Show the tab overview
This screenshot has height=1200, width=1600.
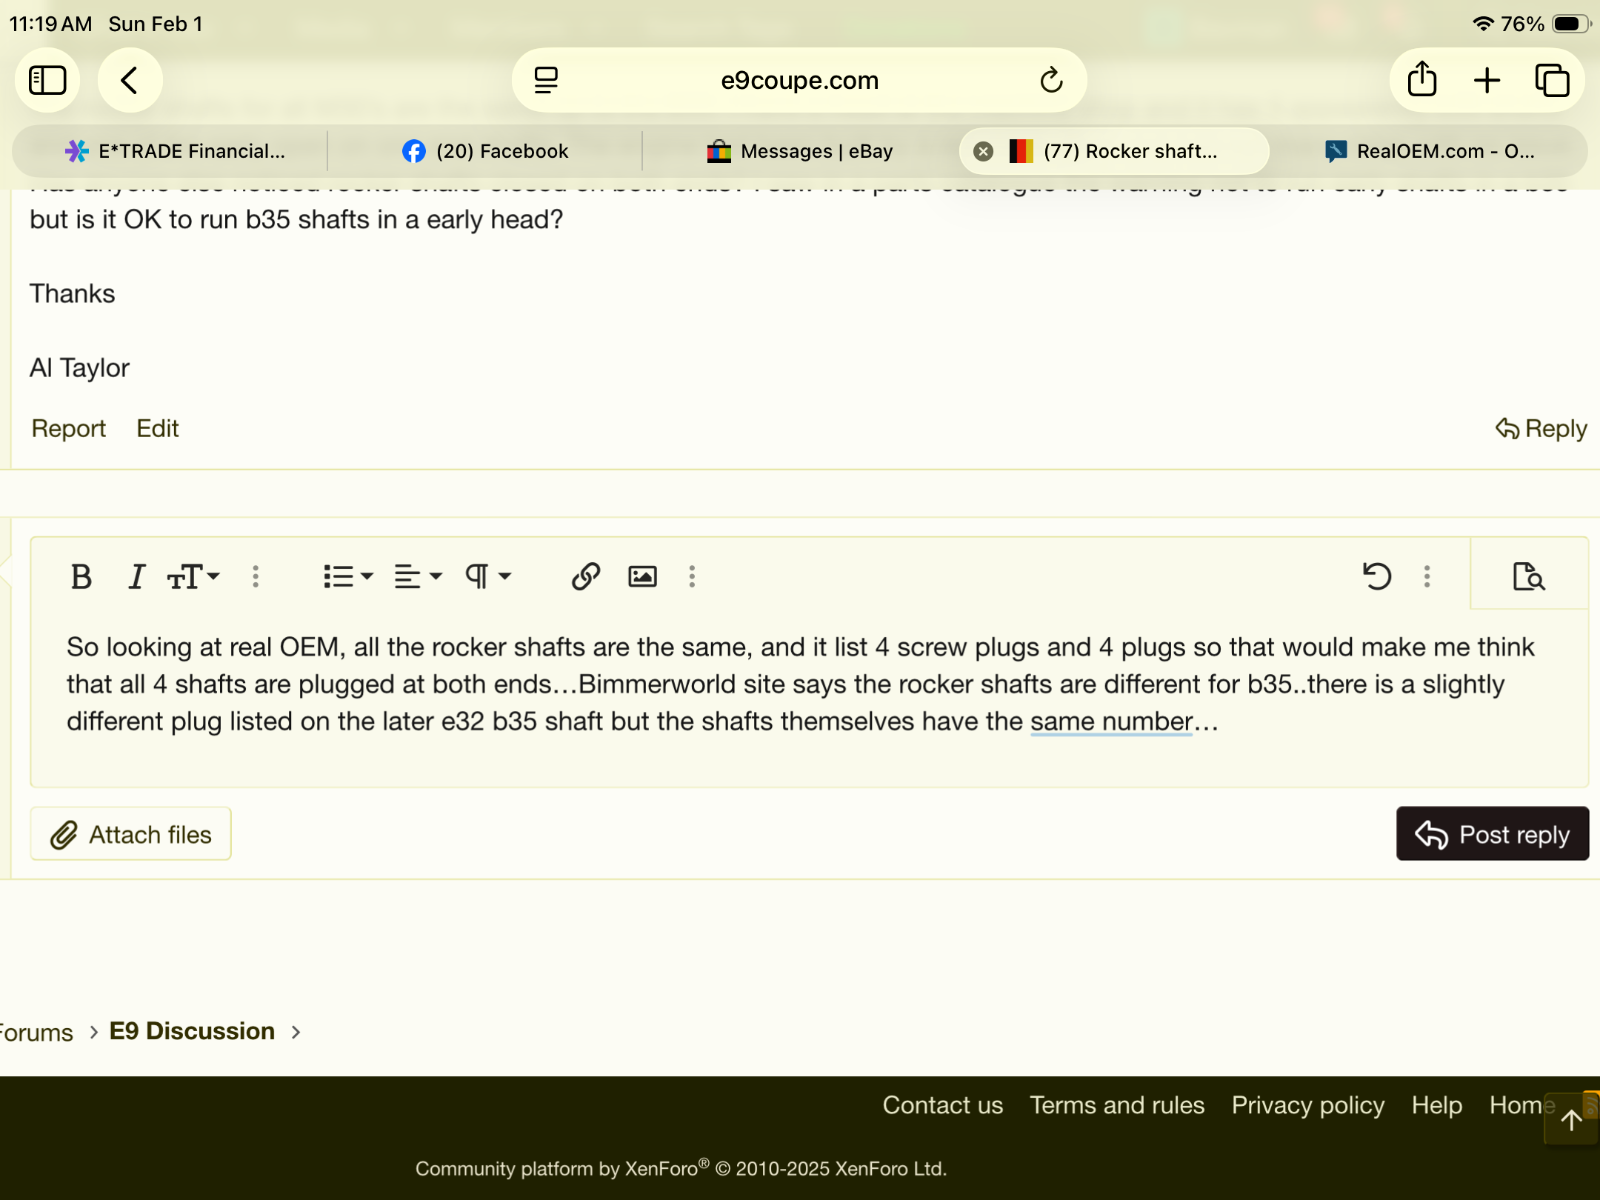1552,80
